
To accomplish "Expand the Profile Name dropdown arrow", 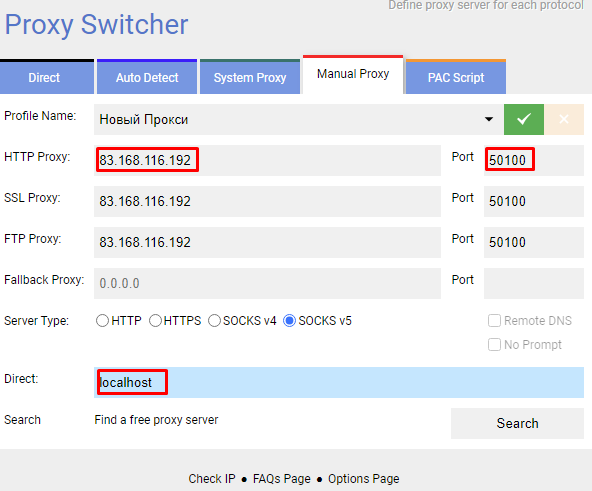I will click(489, 119).
